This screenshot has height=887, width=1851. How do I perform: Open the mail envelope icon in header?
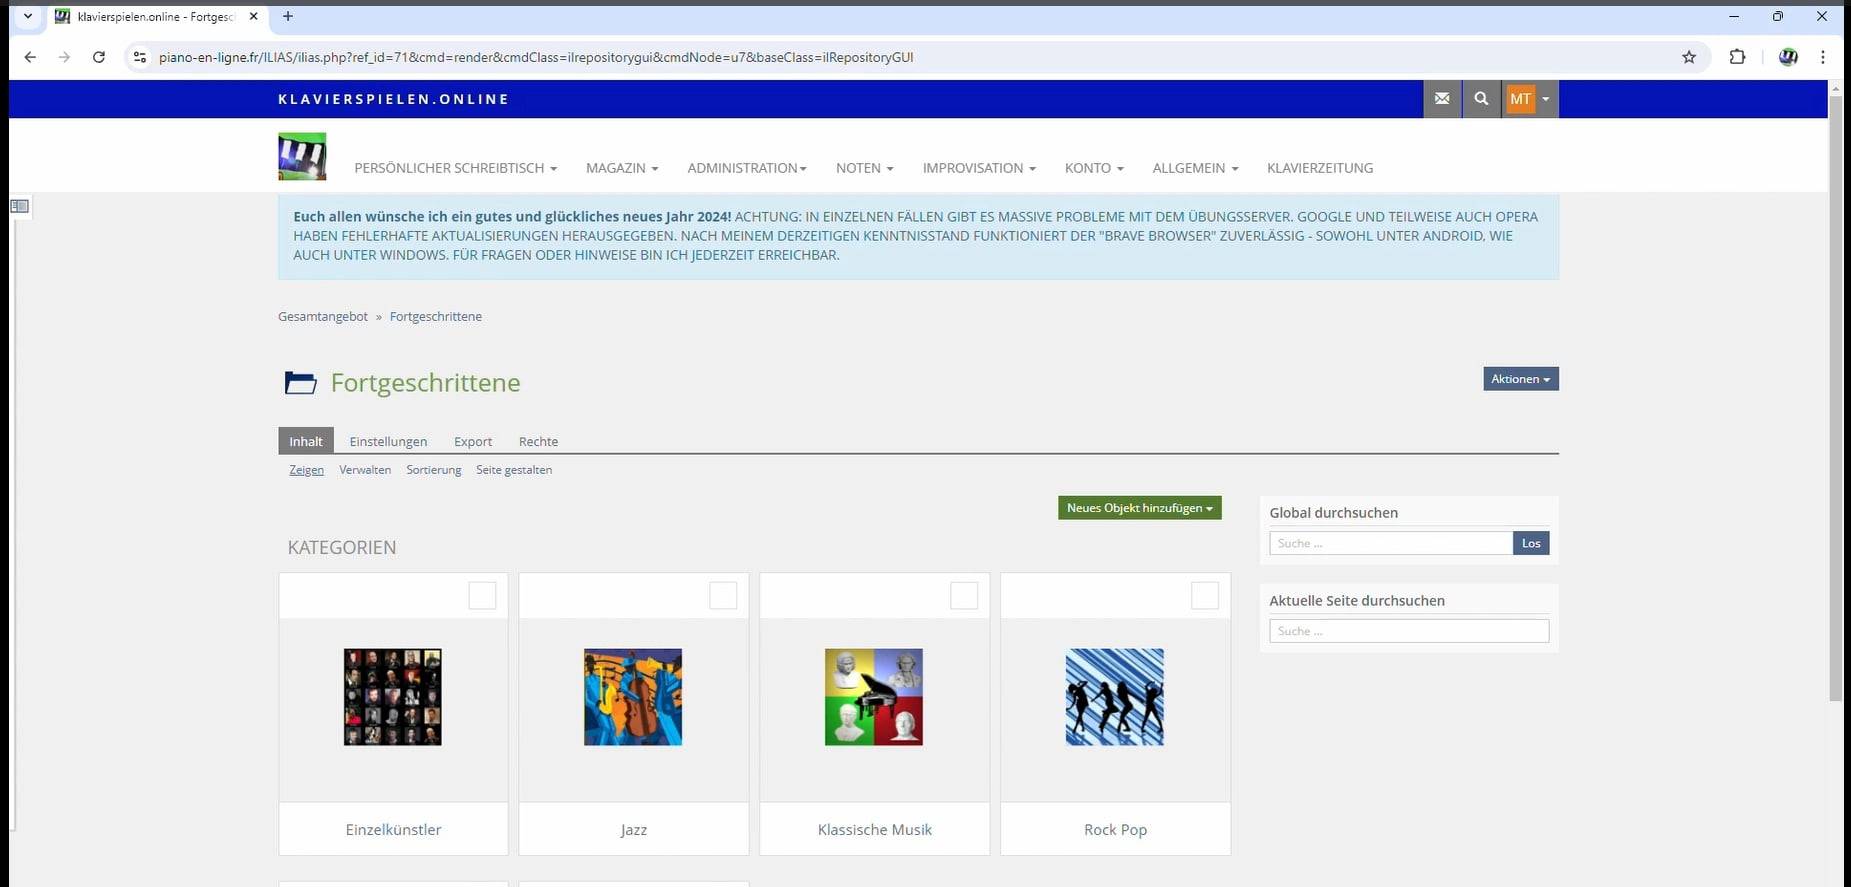click(x=1441, y=99)
